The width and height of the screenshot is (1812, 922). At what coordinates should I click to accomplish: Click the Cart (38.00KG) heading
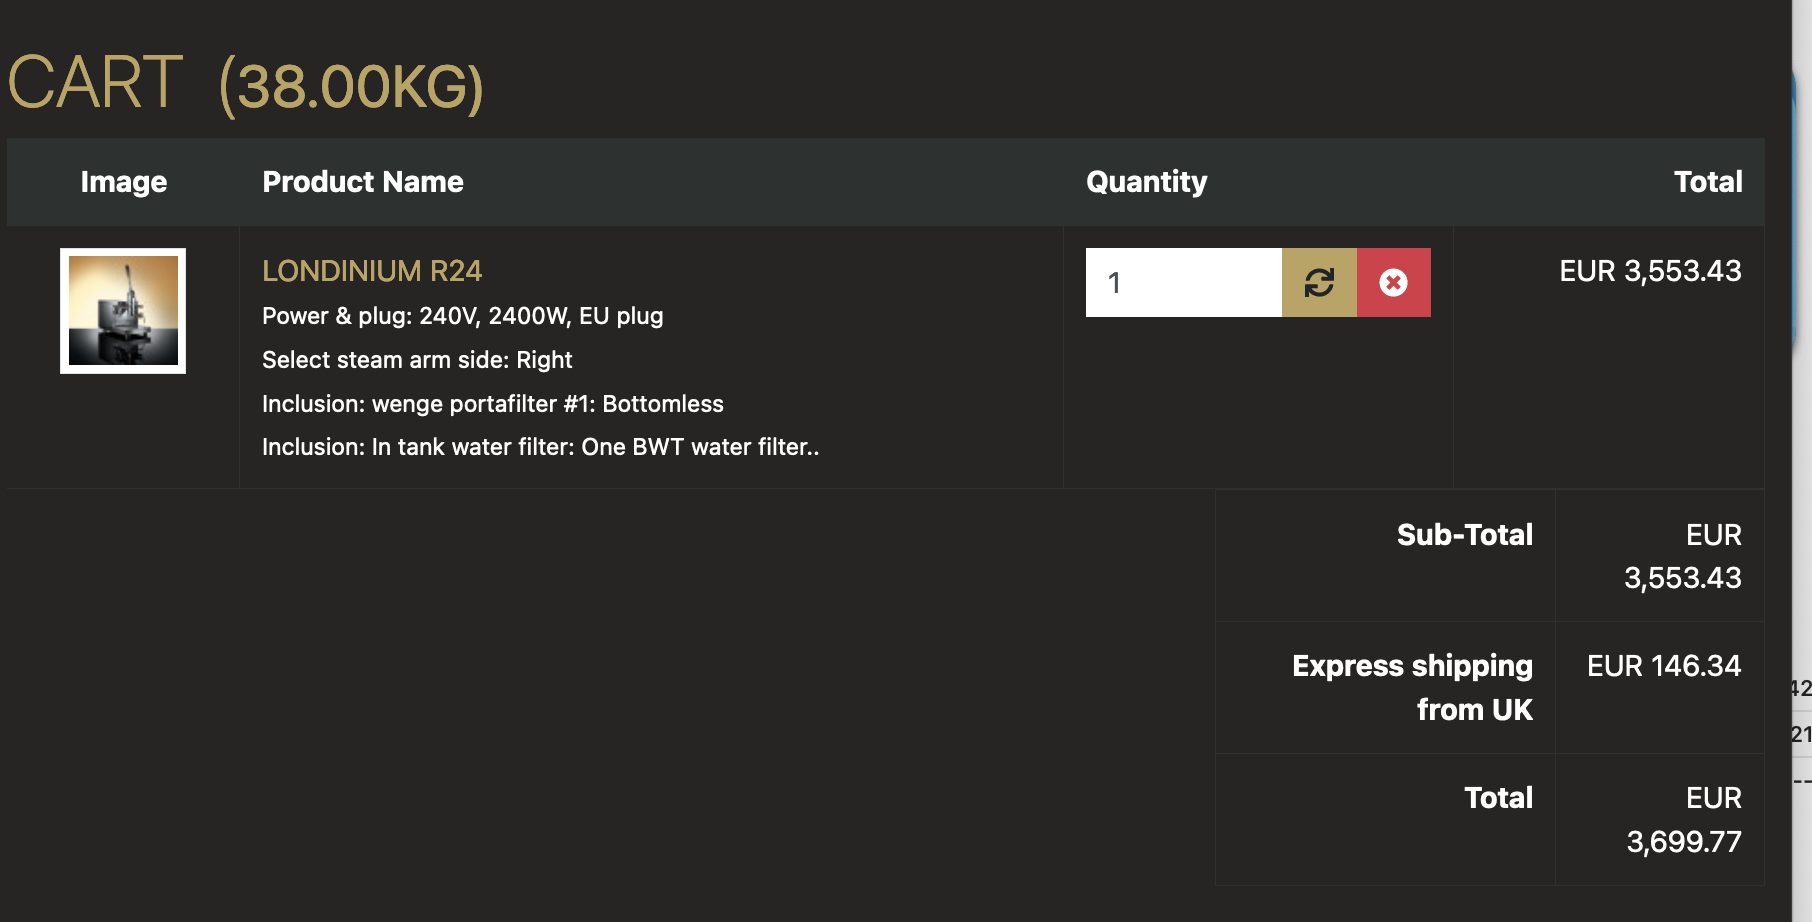245,84
